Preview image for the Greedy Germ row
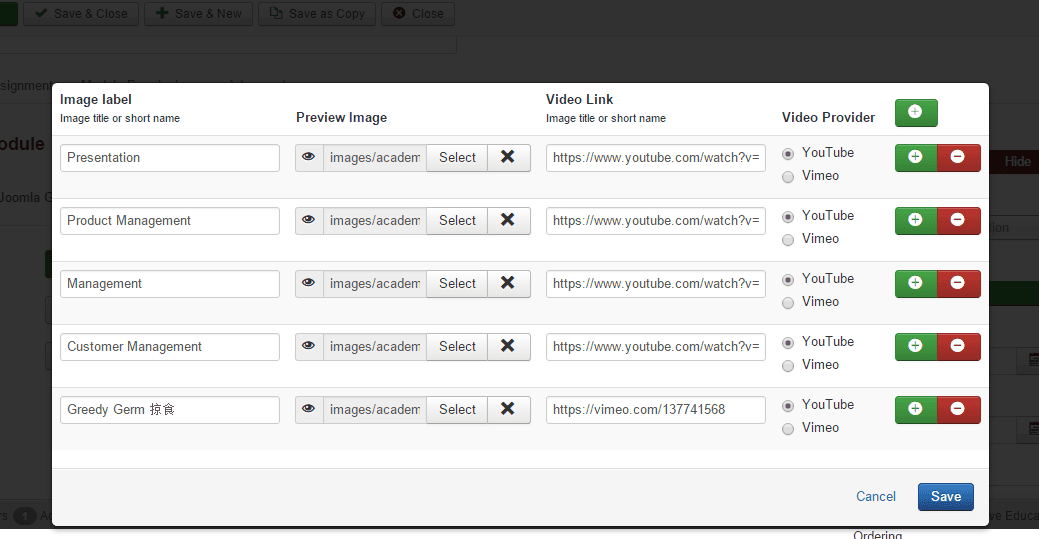 click(309, 410)
